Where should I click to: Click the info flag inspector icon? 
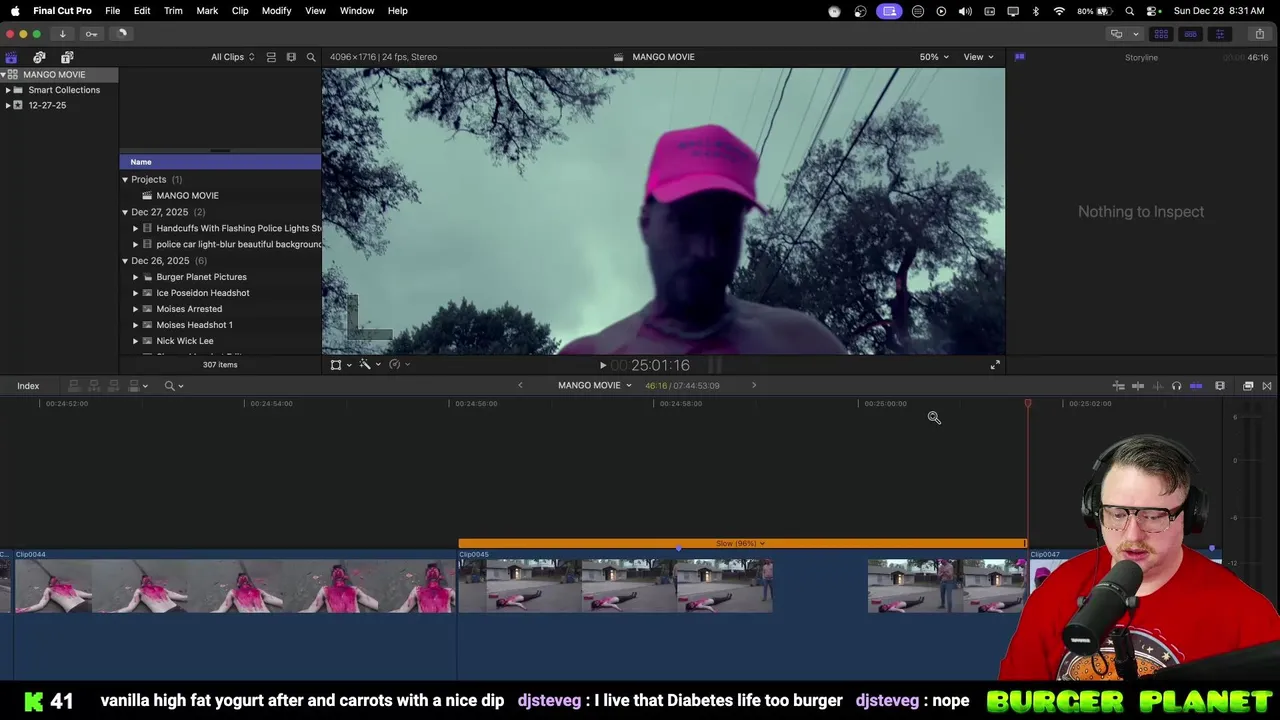point(1019,57)
